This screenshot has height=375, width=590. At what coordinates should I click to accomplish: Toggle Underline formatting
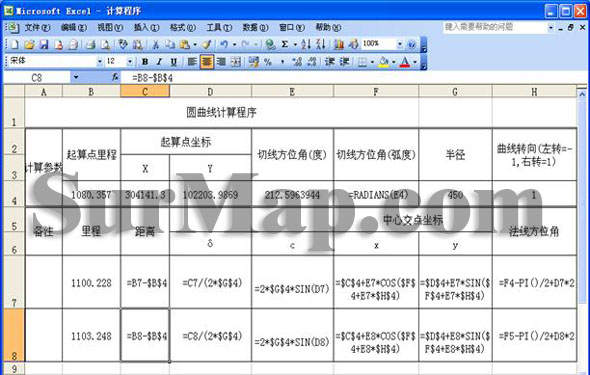point(173,62)
